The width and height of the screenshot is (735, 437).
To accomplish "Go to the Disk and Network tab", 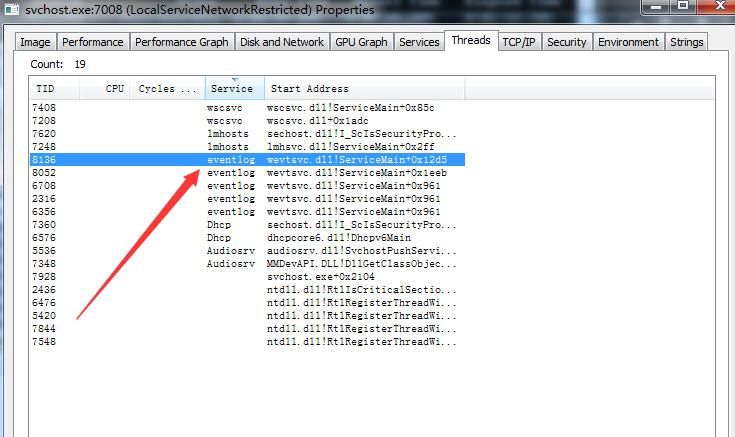I will tap(282, 42).
